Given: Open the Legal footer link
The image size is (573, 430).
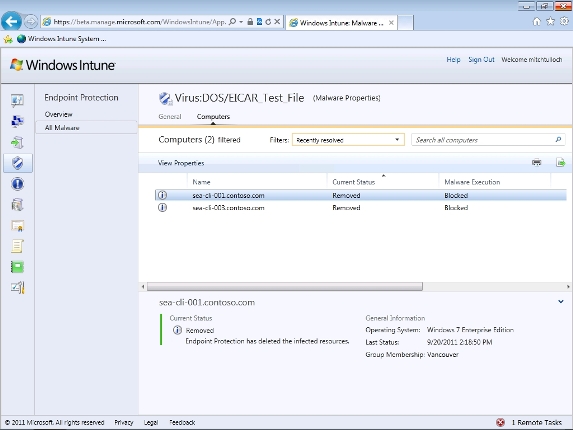Looking at the screenshot, I should 151,422.
